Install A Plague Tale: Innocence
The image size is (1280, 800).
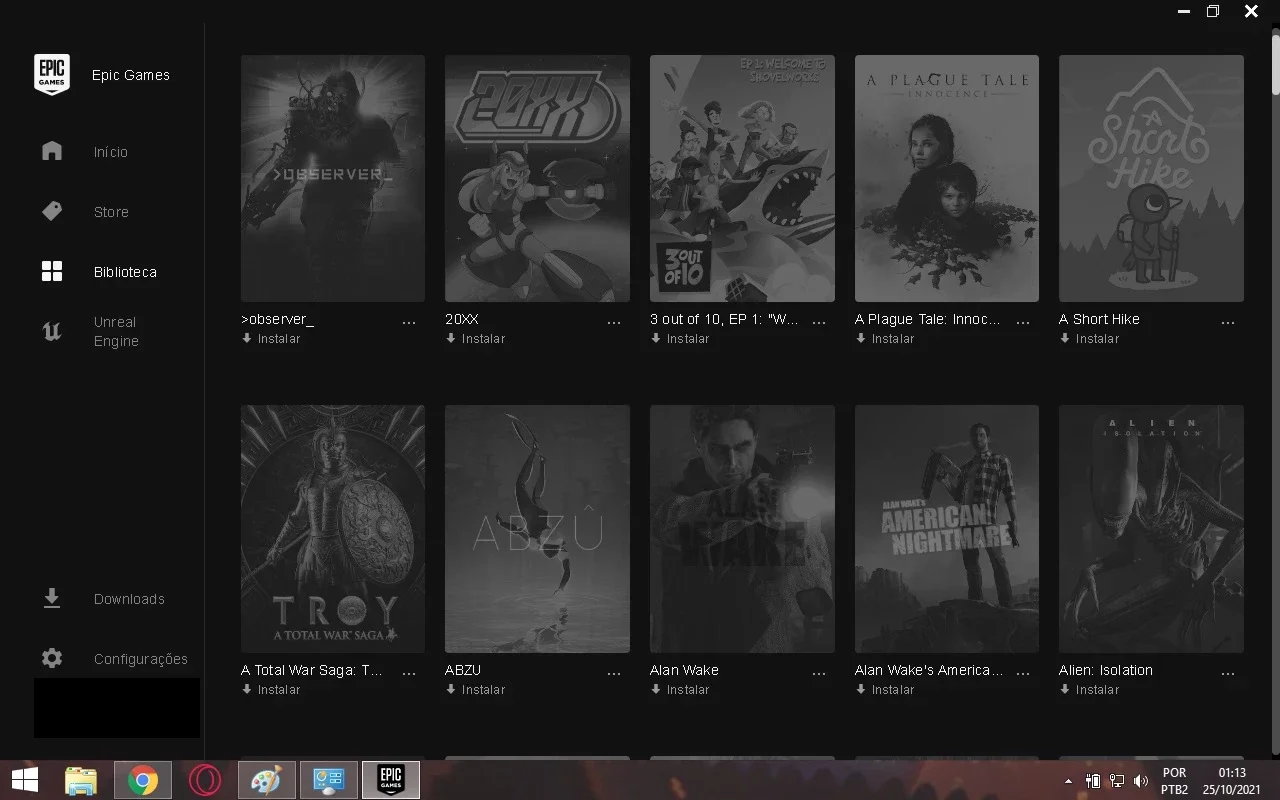[x=885, y=339]
